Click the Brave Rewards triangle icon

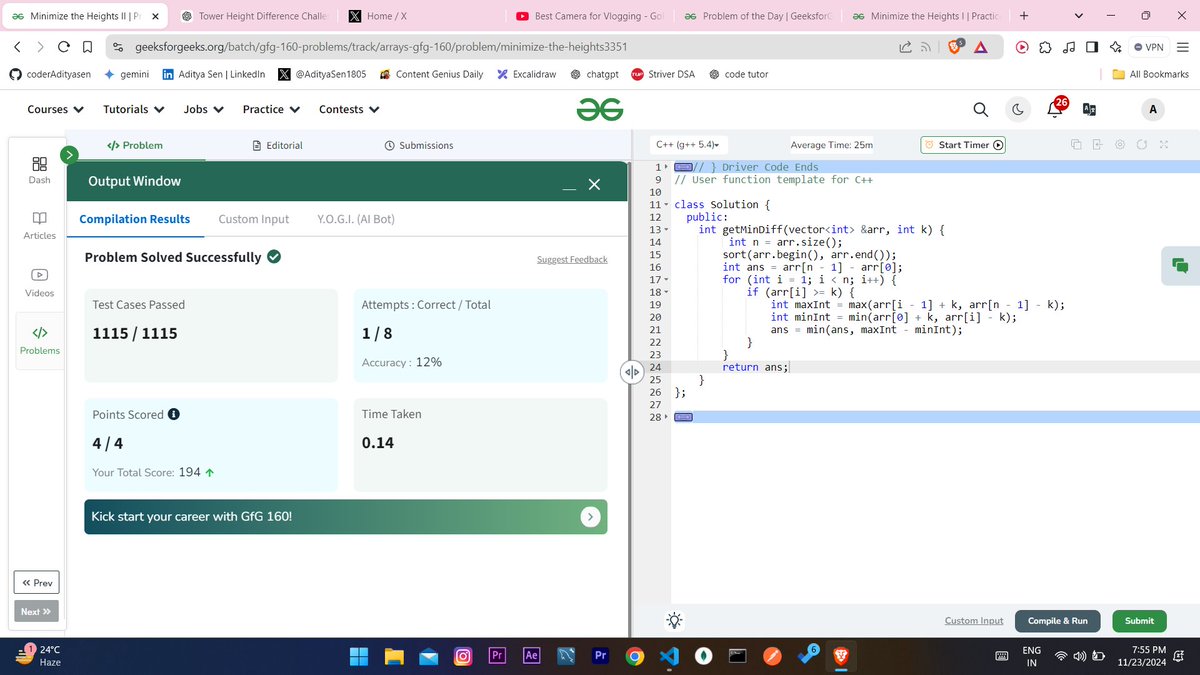[x=982, y=47]
